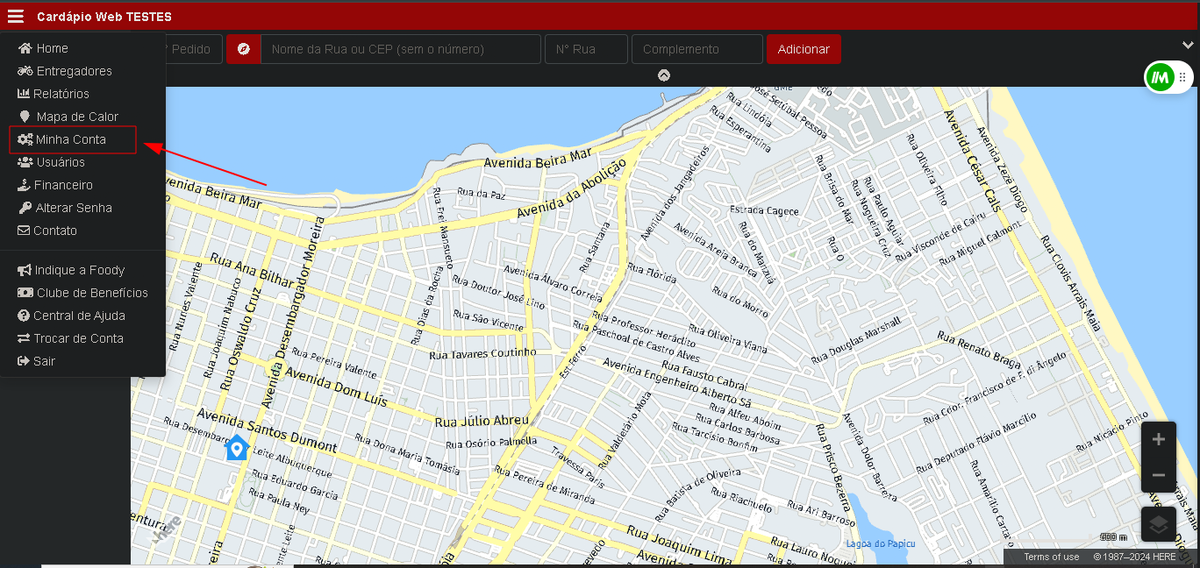Click Sair to log out

[44, 361]
